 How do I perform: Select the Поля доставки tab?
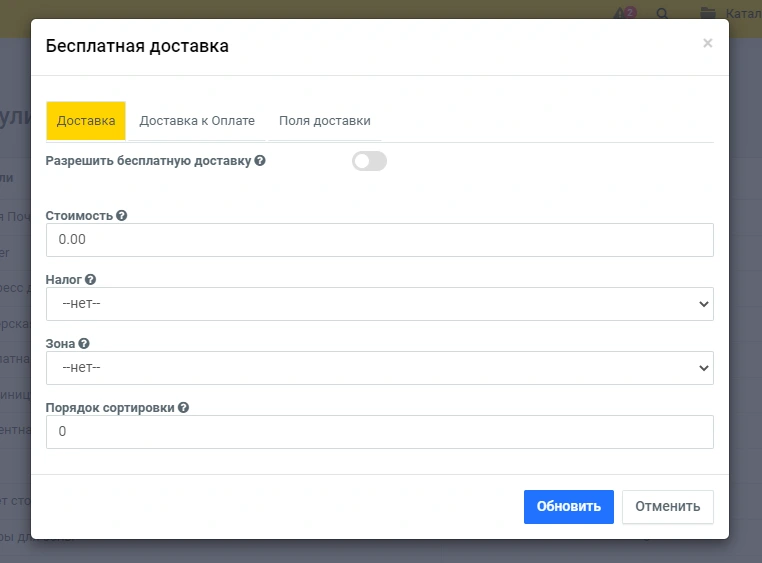(325, 121)
